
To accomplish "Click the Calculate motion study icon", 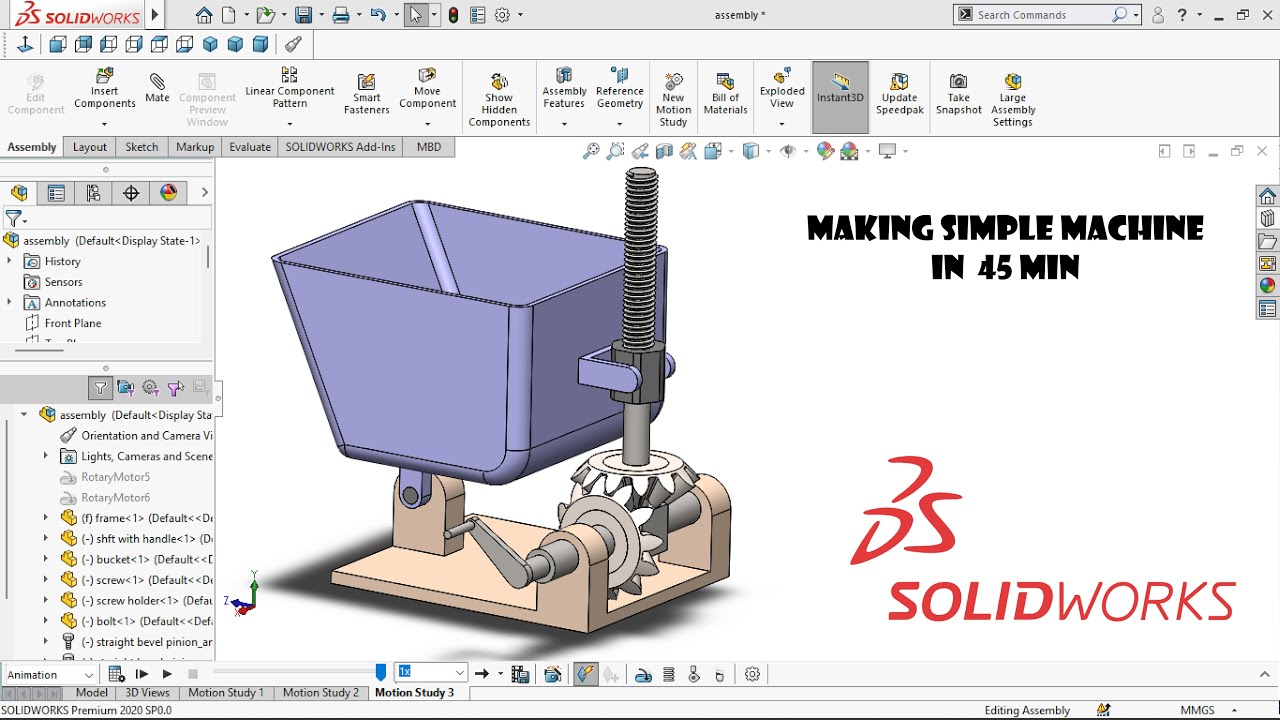I will click(116, 674).
